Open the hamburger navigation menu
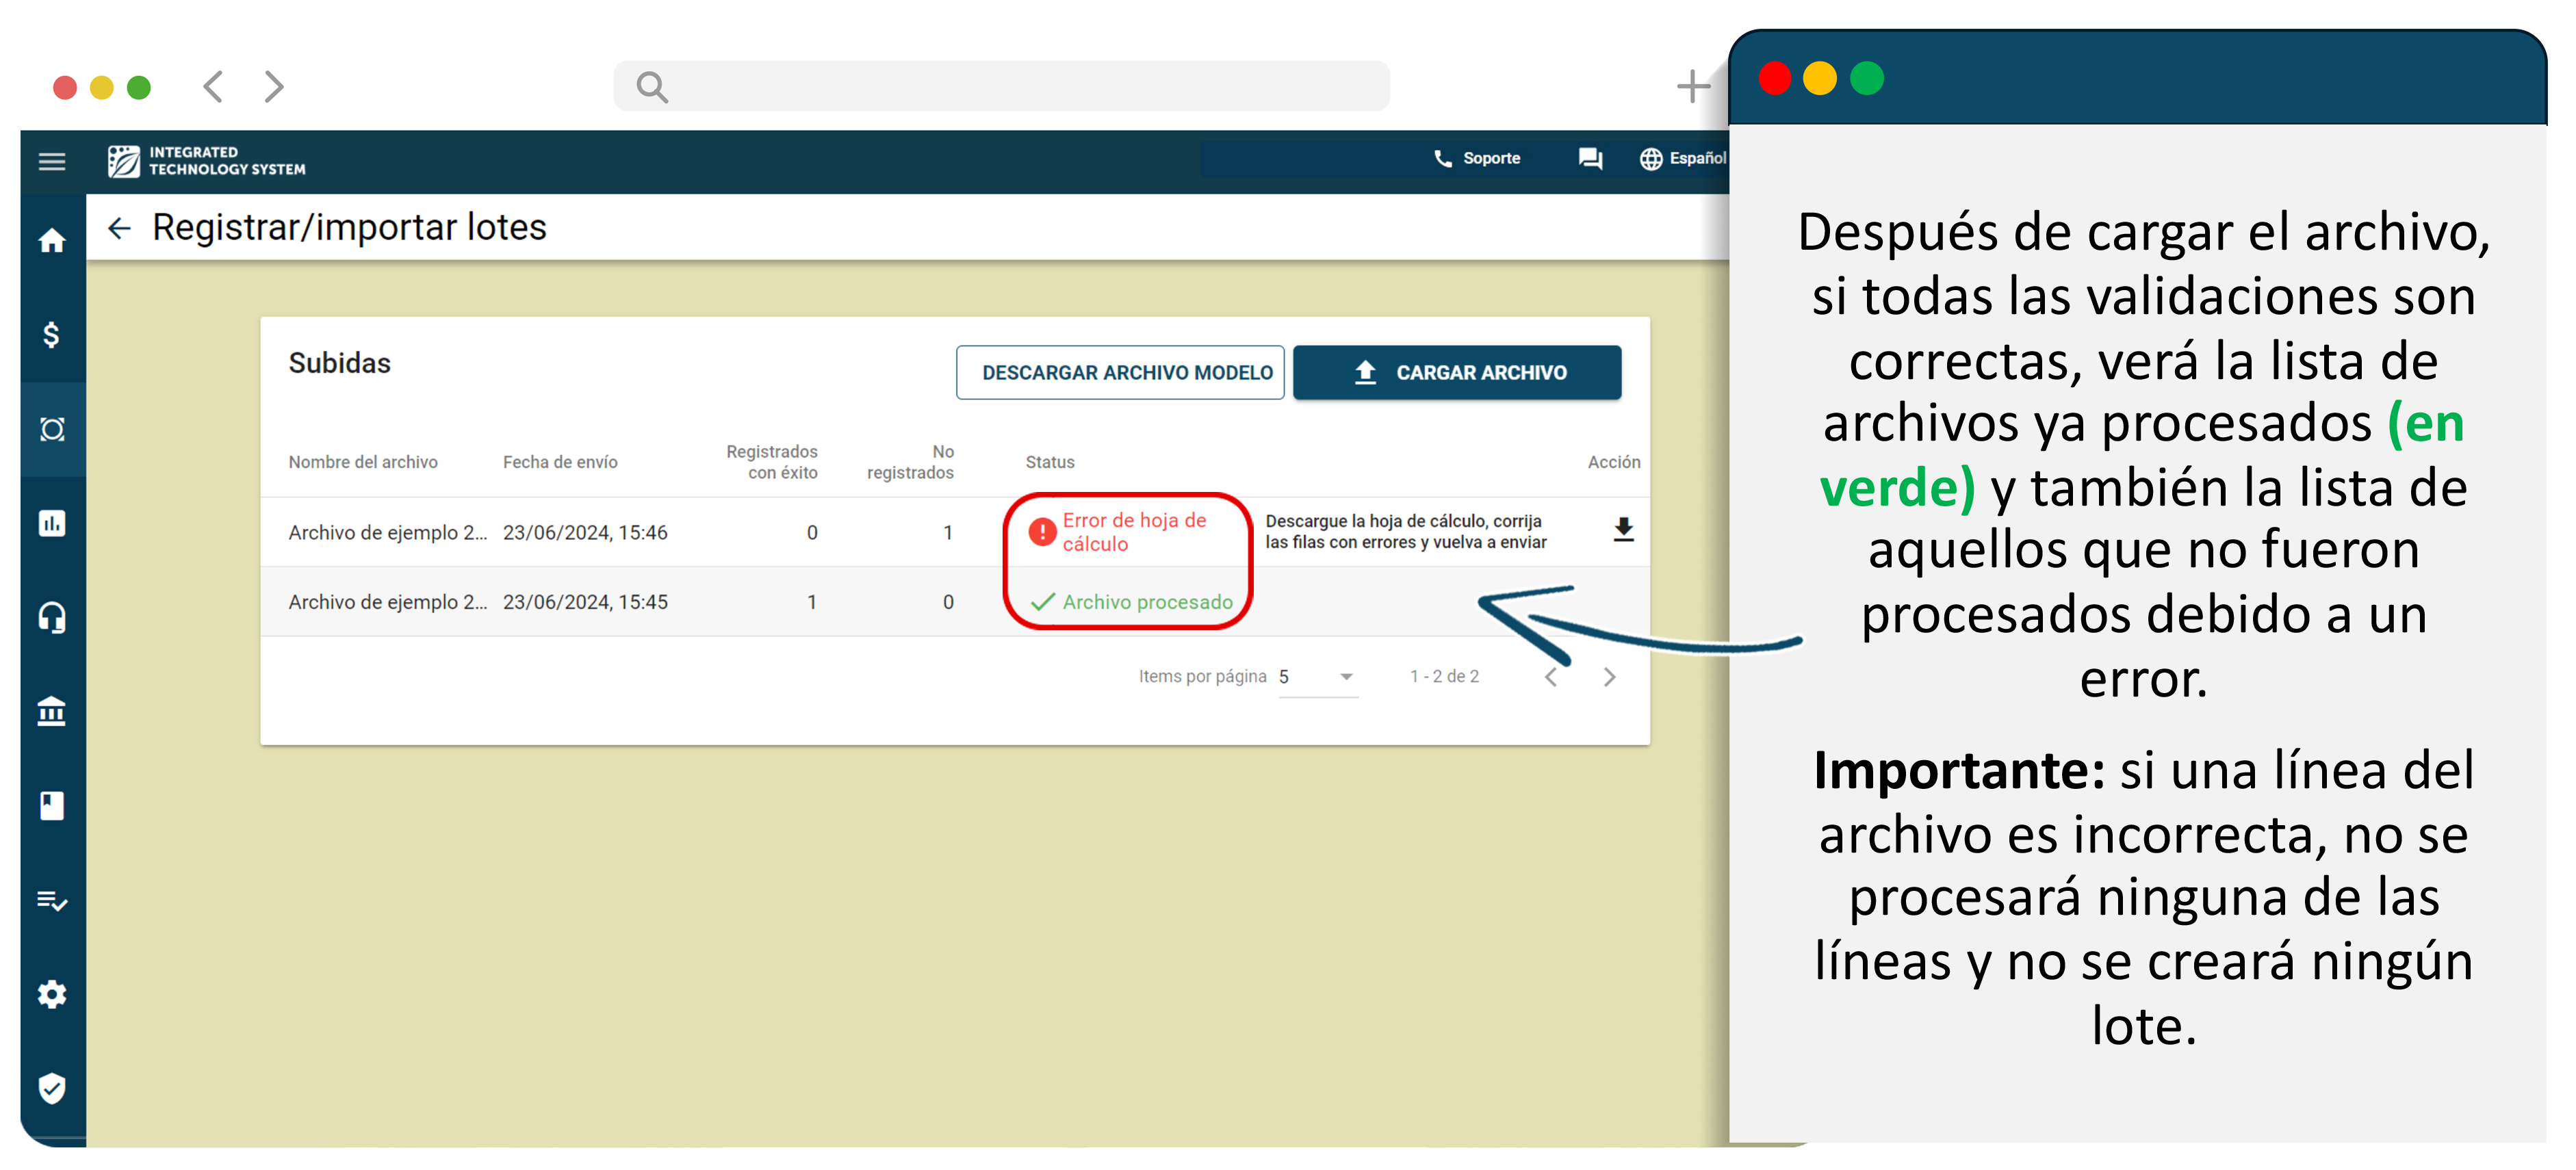 point(52,161)
